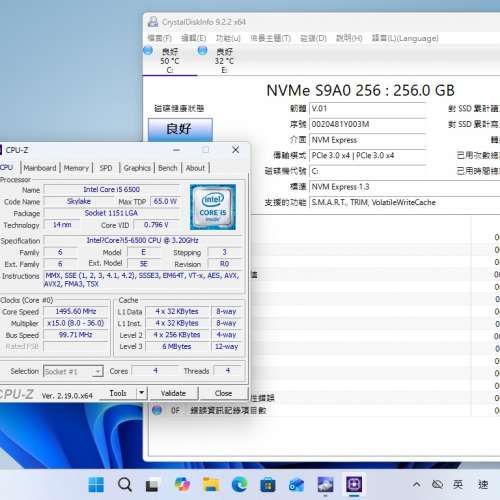Open the Socket #1 selection dropdown

pyautogui.click(x=73, y=371)
